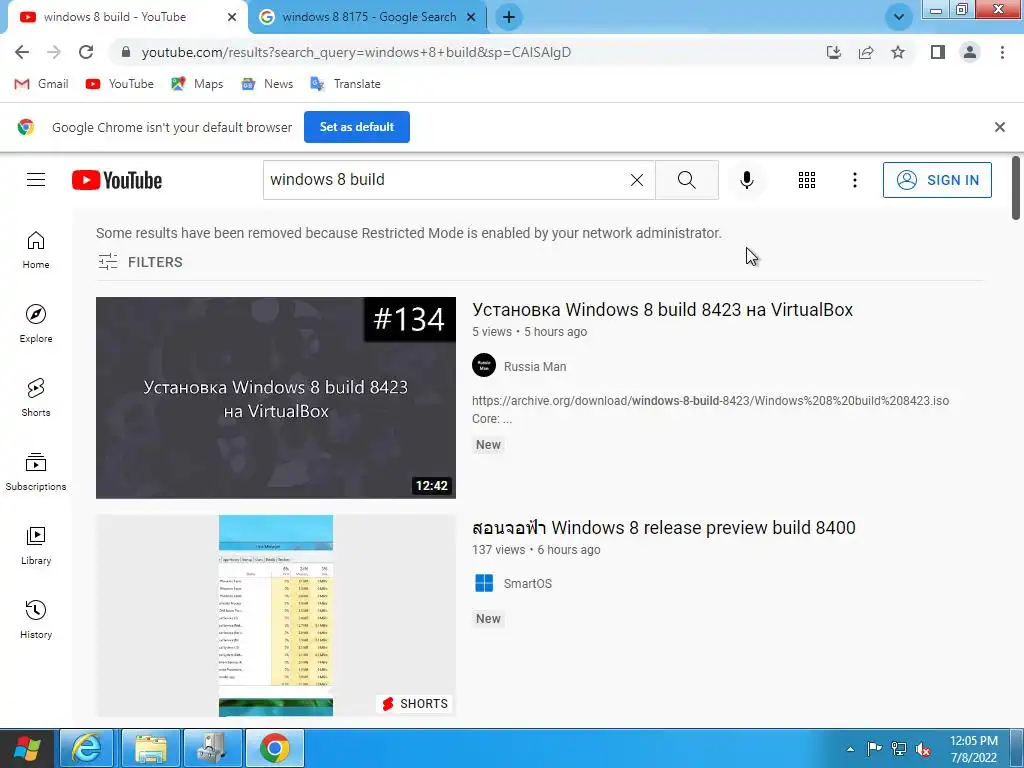Open the Windows Start menu

coord(27,748)
